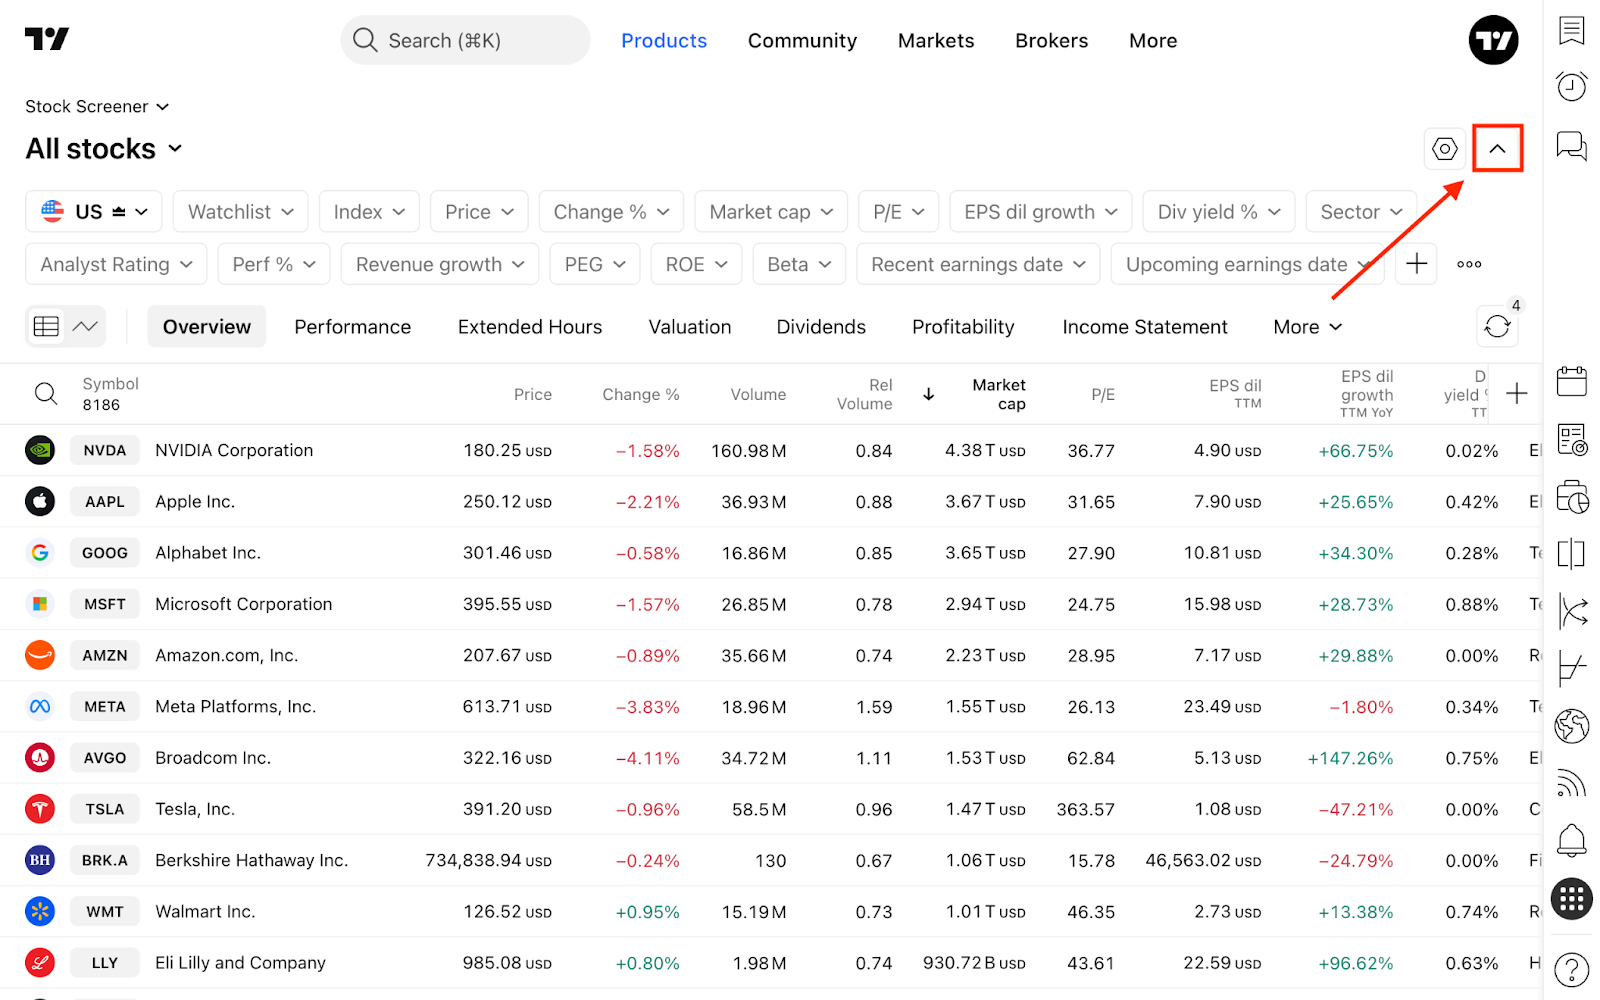Open the notifications bell icon
The height and width of the screenshot is (1000, 1600).
click(1571, 840)
